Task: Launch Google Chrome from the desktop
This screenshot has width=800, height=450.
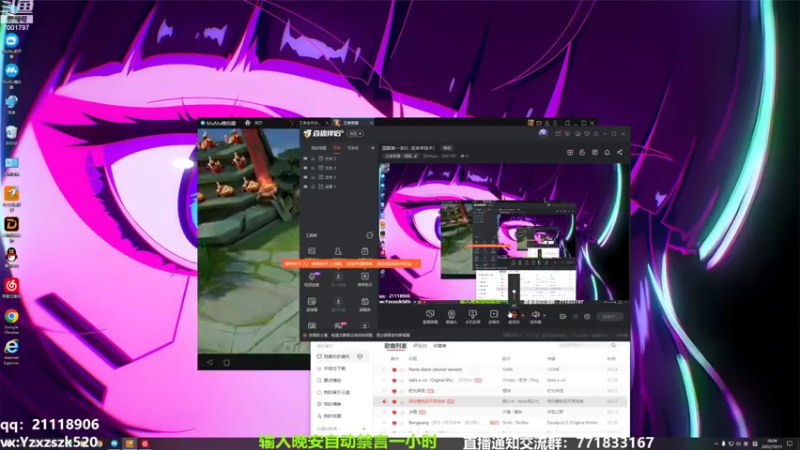Action: 11,321
